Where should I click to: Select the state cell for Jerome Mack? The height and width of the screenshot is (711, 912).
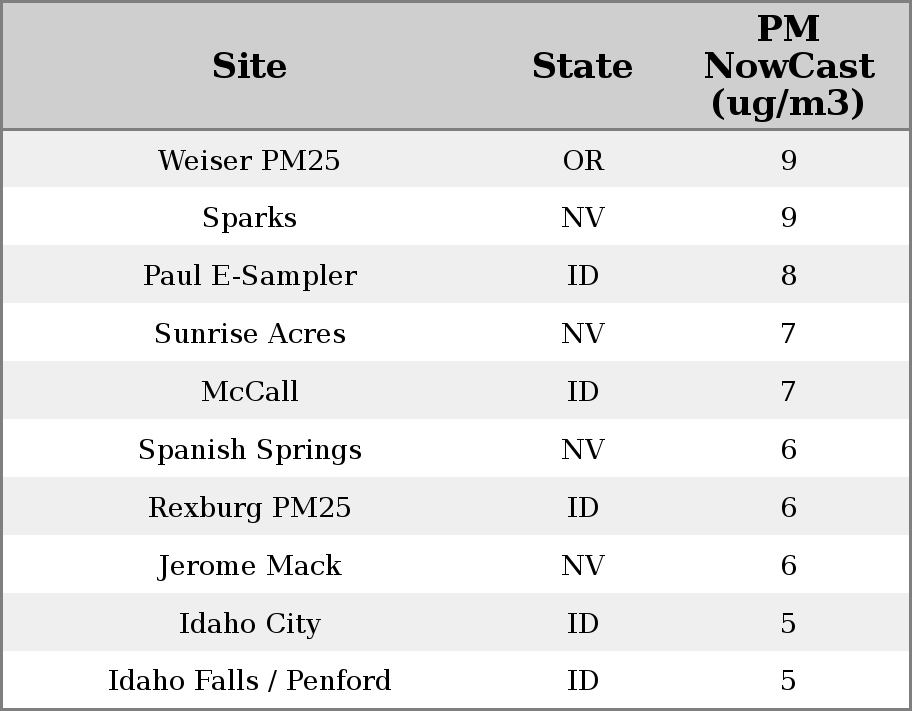point(583,566)
